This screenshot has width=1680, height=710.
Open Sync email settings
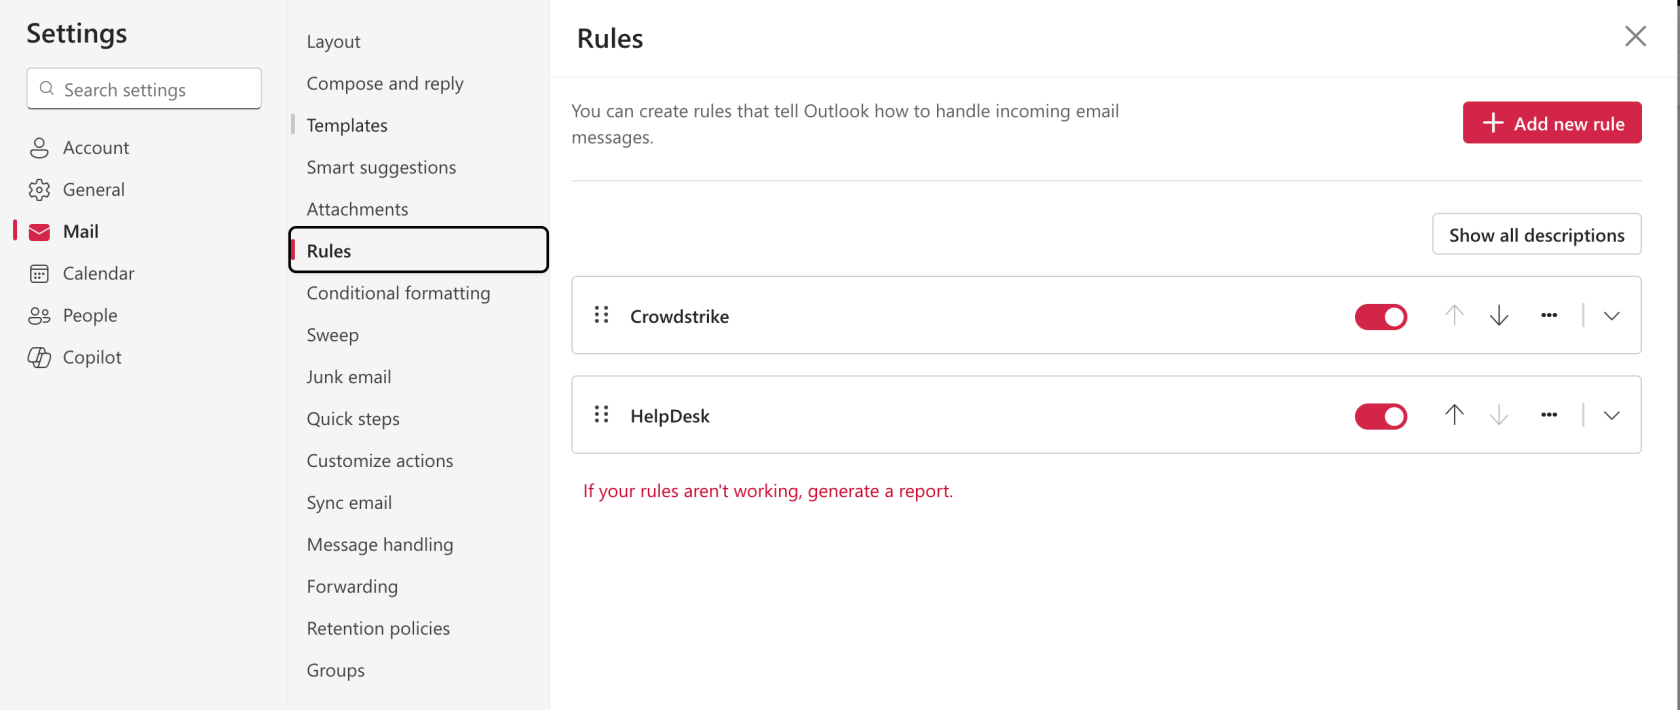[349, 504]
